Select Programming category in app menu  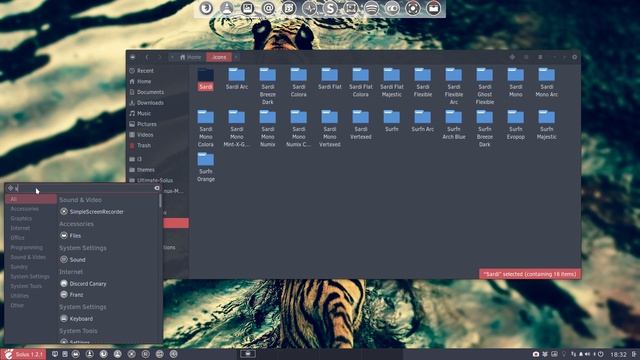click(x=31, y=247)
